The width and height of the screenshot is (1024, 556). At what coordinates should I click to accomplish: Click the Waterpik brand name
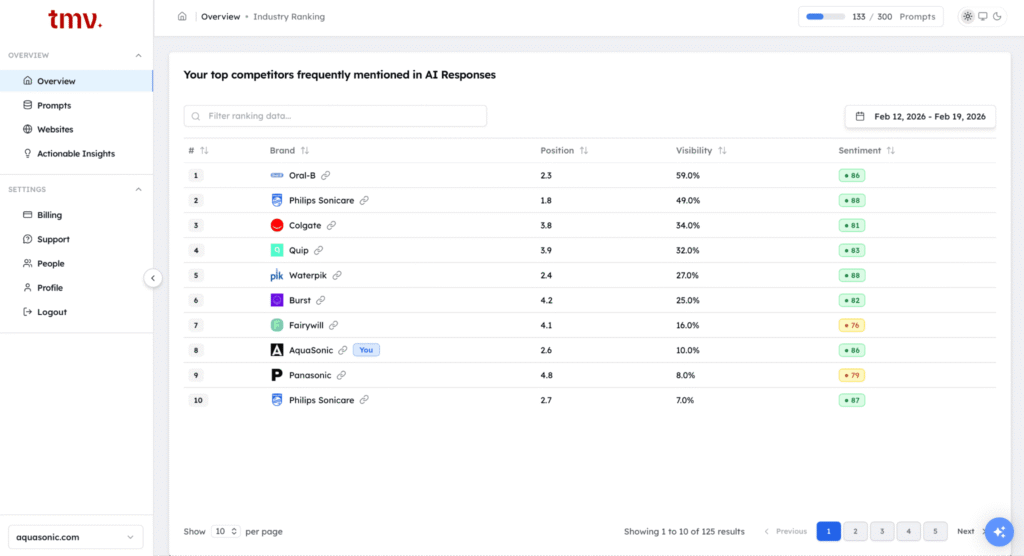tap(308, 275)
